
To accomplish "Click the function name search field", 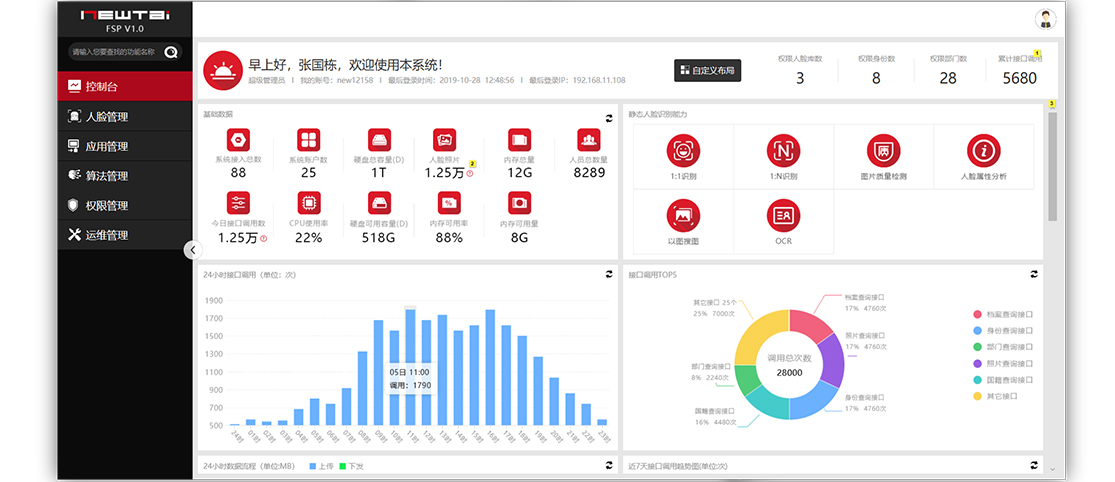I will coord(113,52).
